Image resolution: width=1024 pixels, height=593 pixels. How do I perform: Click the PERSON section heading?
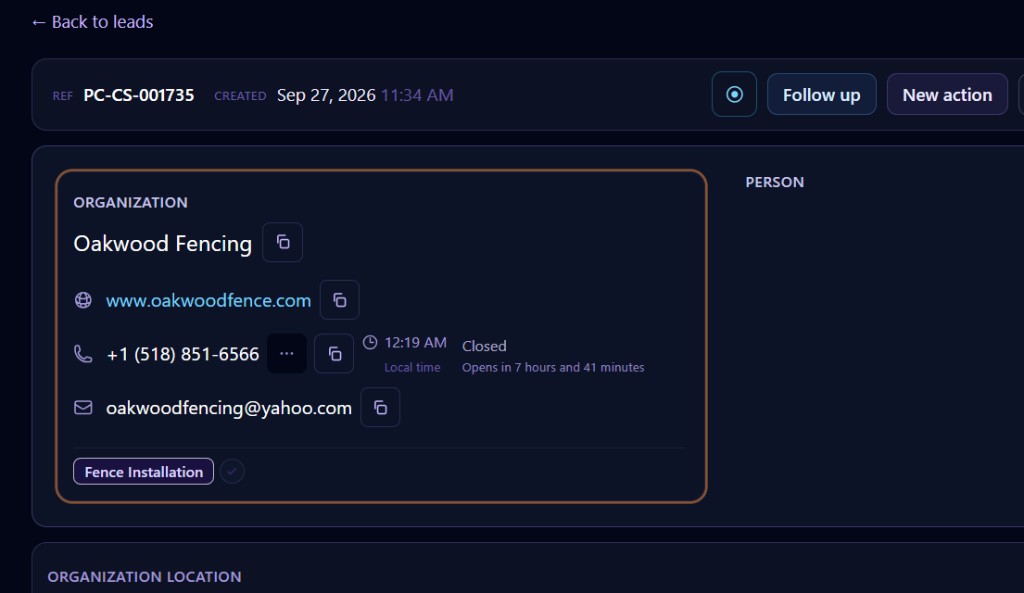[x=775, y=182]
